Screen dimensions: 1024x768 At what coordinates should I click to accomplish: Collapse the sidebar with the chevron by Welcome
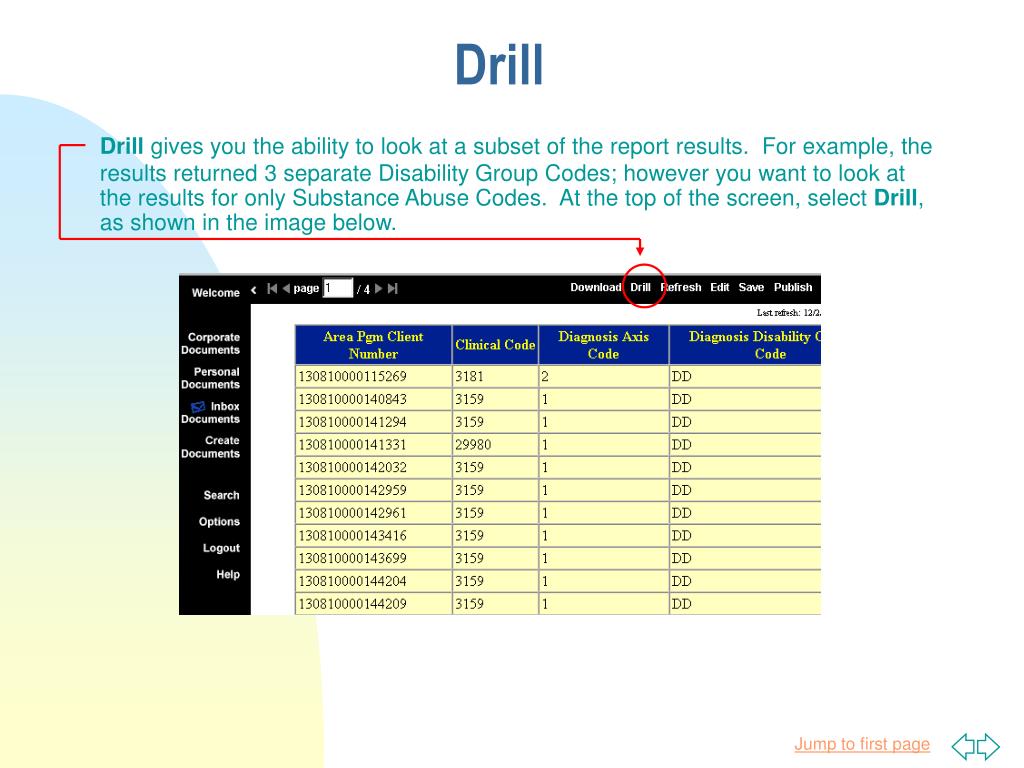tap(253, 290)
